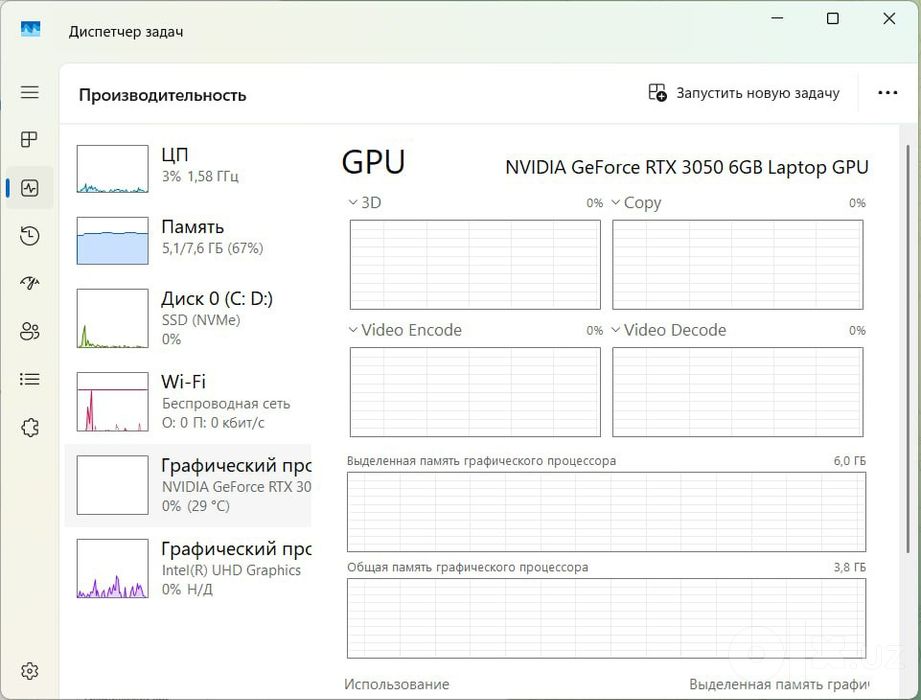Image resolution: width=921 pixels, height=700 pixels.
Task: Open the Copy graph type dropdown
Action: click(636, 203)
